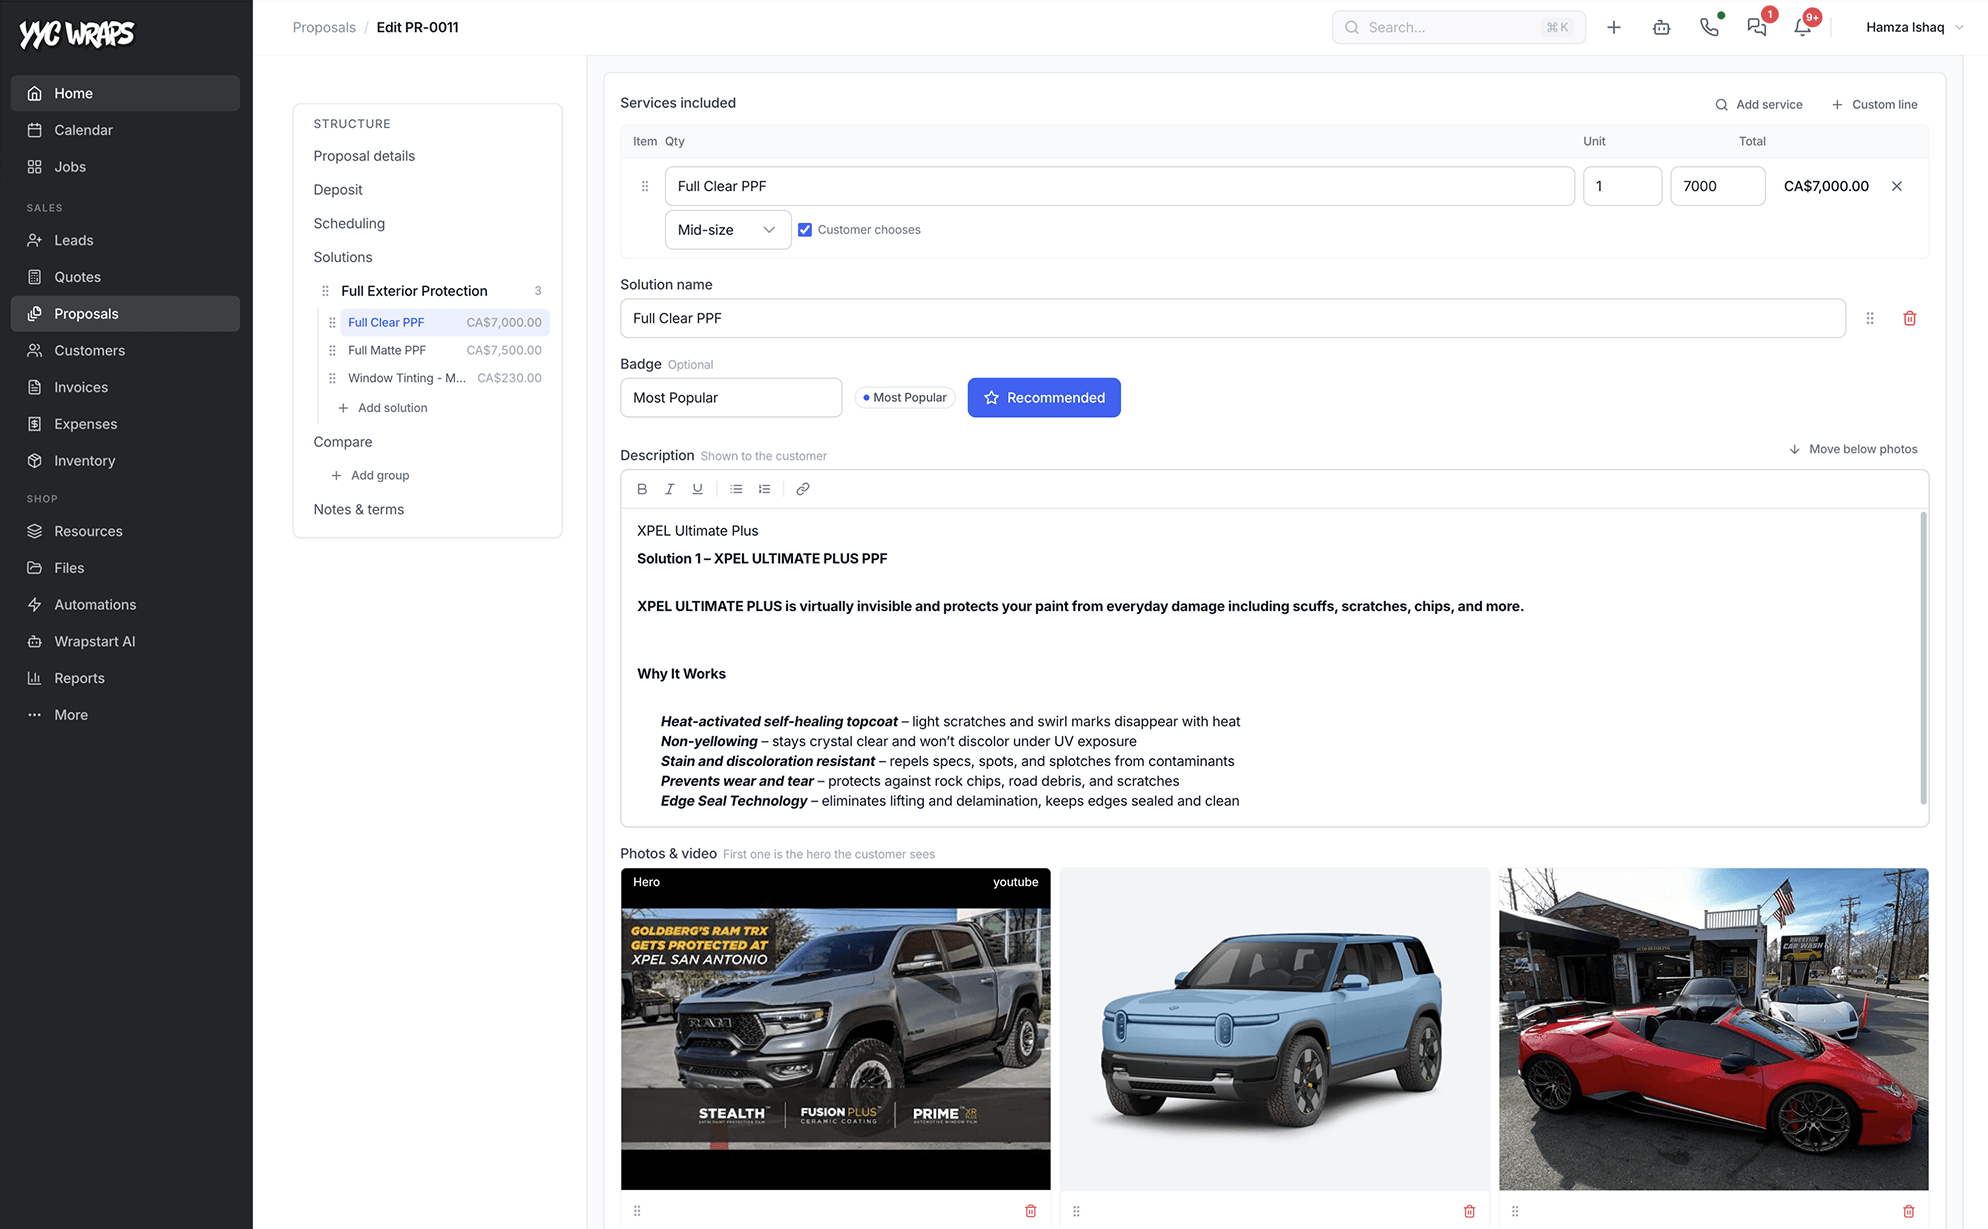Open Leads in the sidebar
The width and height of the screenshot is (1988, 1229).
pyautogui.click(x=125, y=240)
